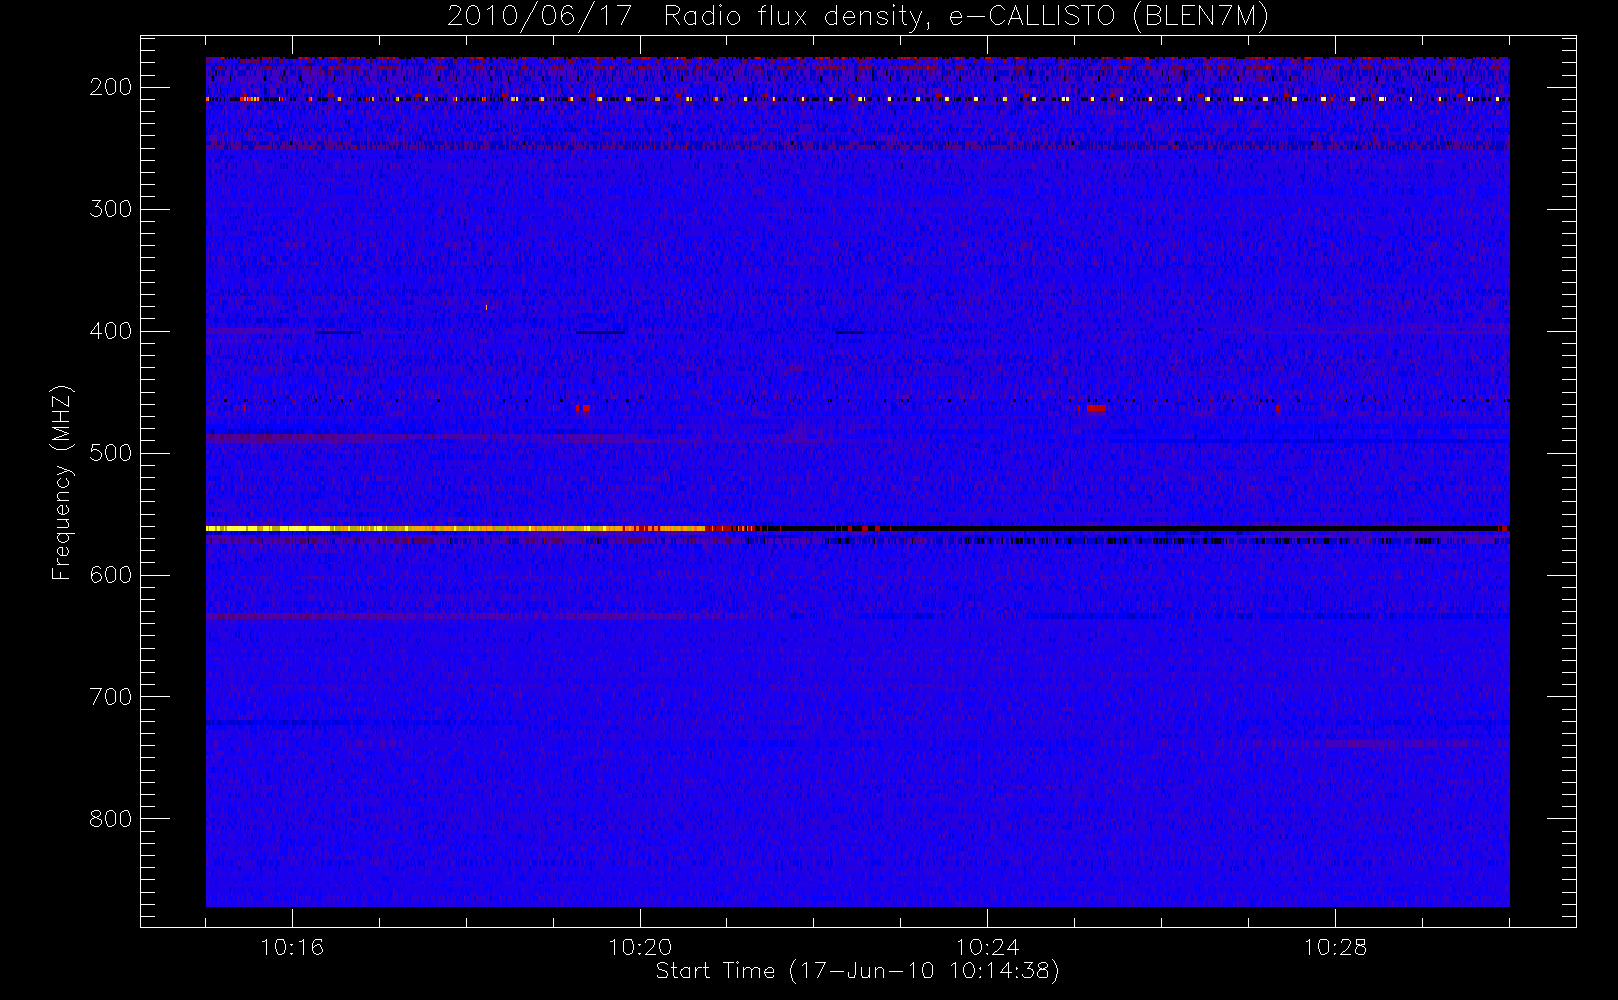Click the 300 frequency tick label
1618x1000 pixels.
(x=111, y=209)
